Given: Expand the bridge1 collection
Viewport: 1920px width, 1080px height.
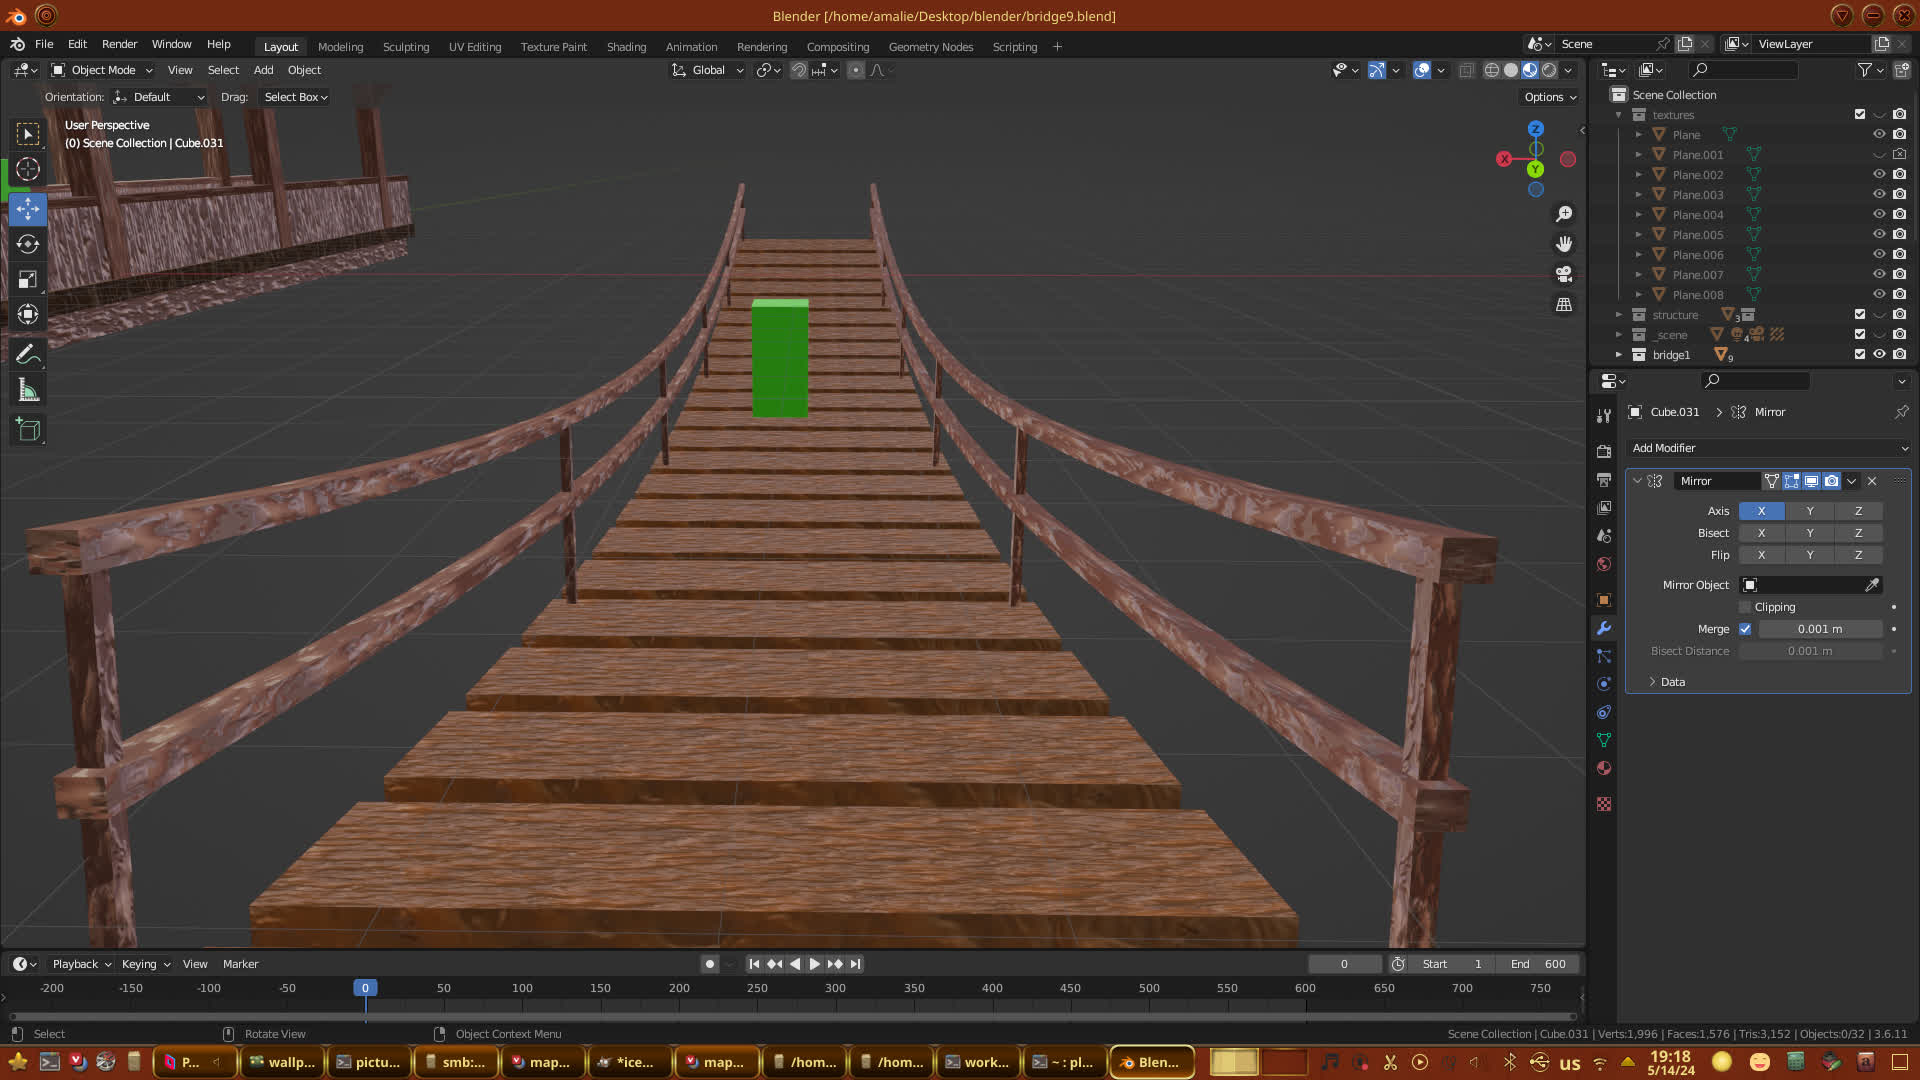Looking at the screenshot, I should [1619, 355].
